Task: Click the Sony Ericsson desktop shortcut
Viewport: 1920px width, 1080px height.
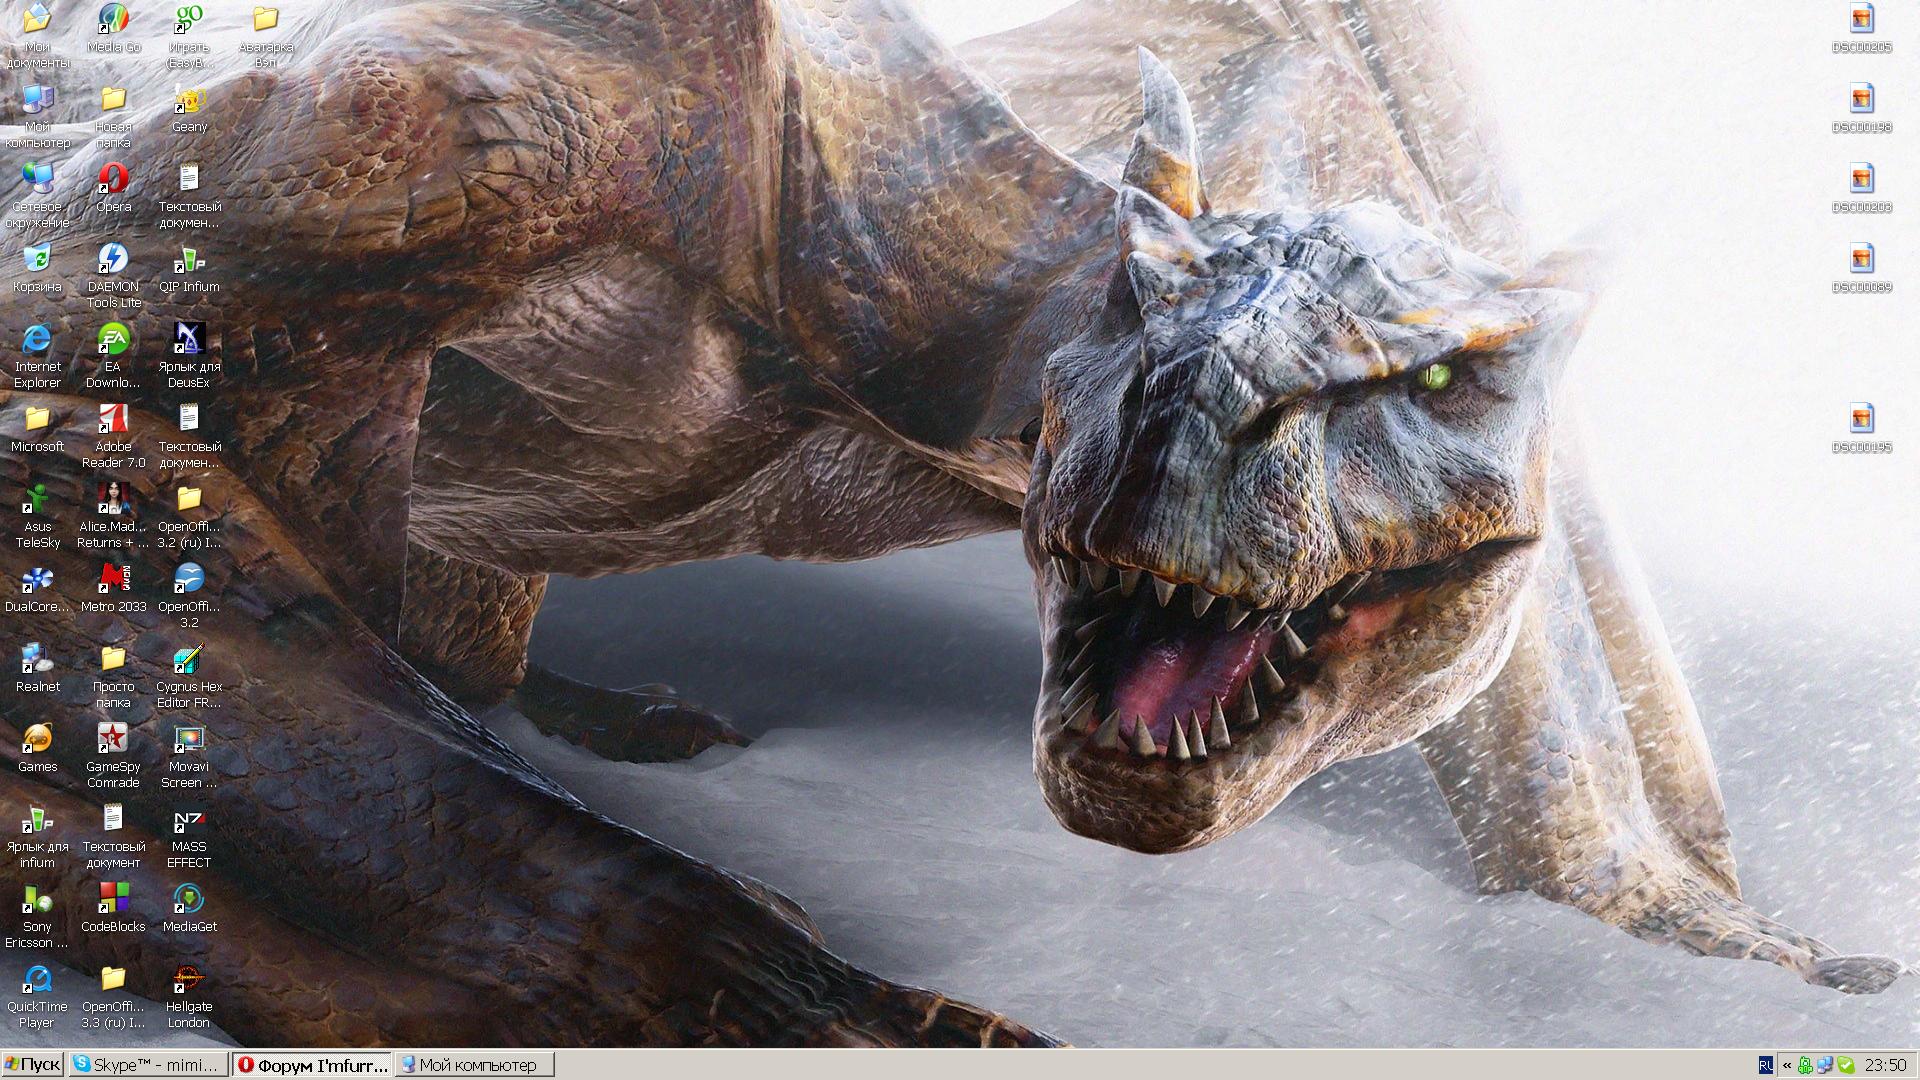Action: click(37, 916)
